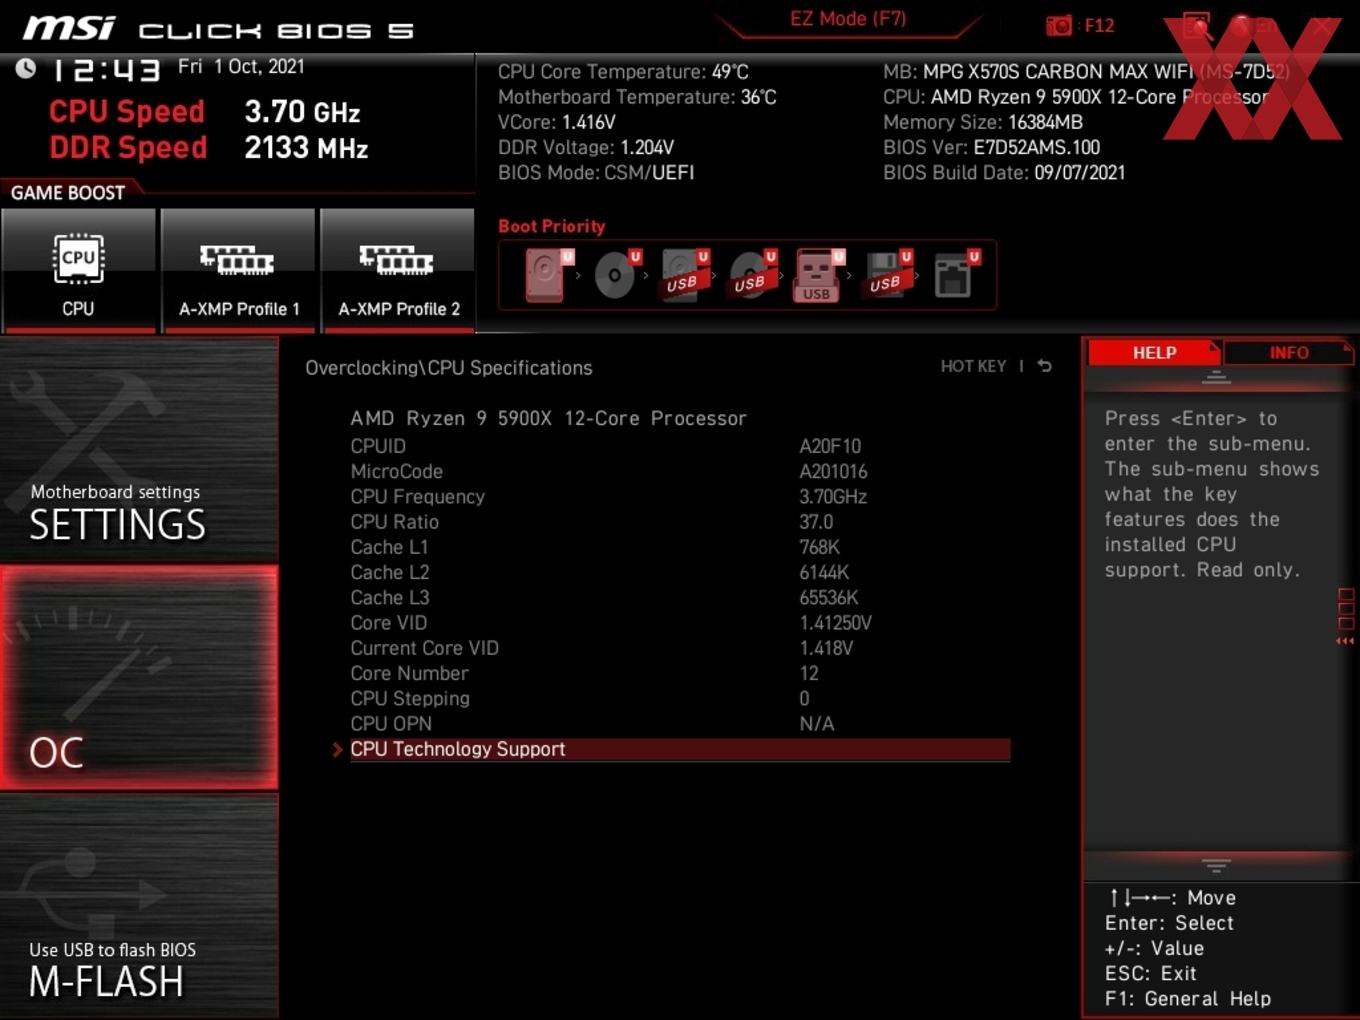Open the HOT KEY list
Image resolution: width=1360 pixels, height=1020 pixels.
click(x=973, y=366)
